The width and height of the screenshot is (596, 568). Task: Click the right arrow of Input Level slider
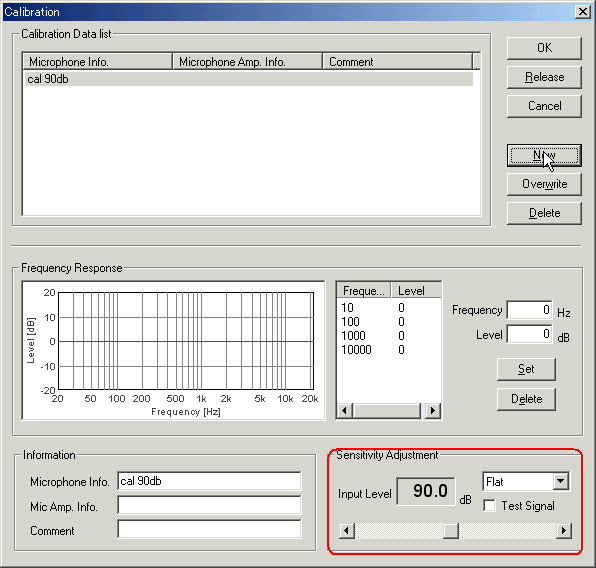(x=564, y=530)
